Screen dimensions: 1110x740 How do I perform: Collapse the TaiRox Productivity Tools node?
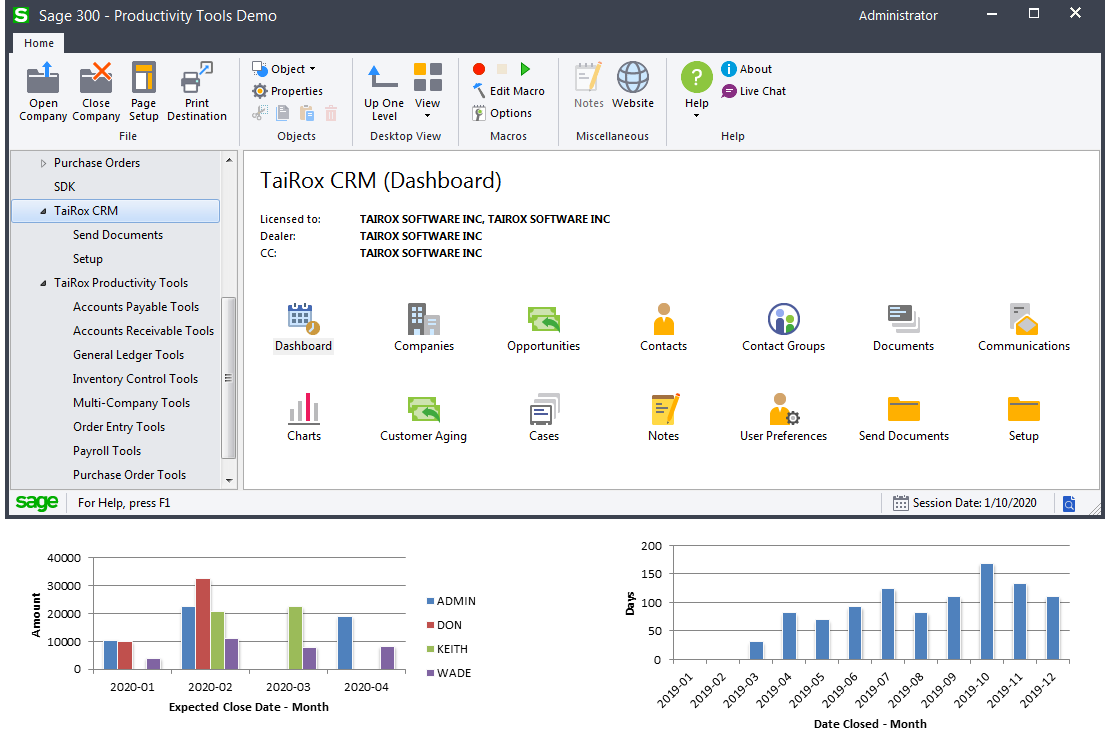click(43, 283)
